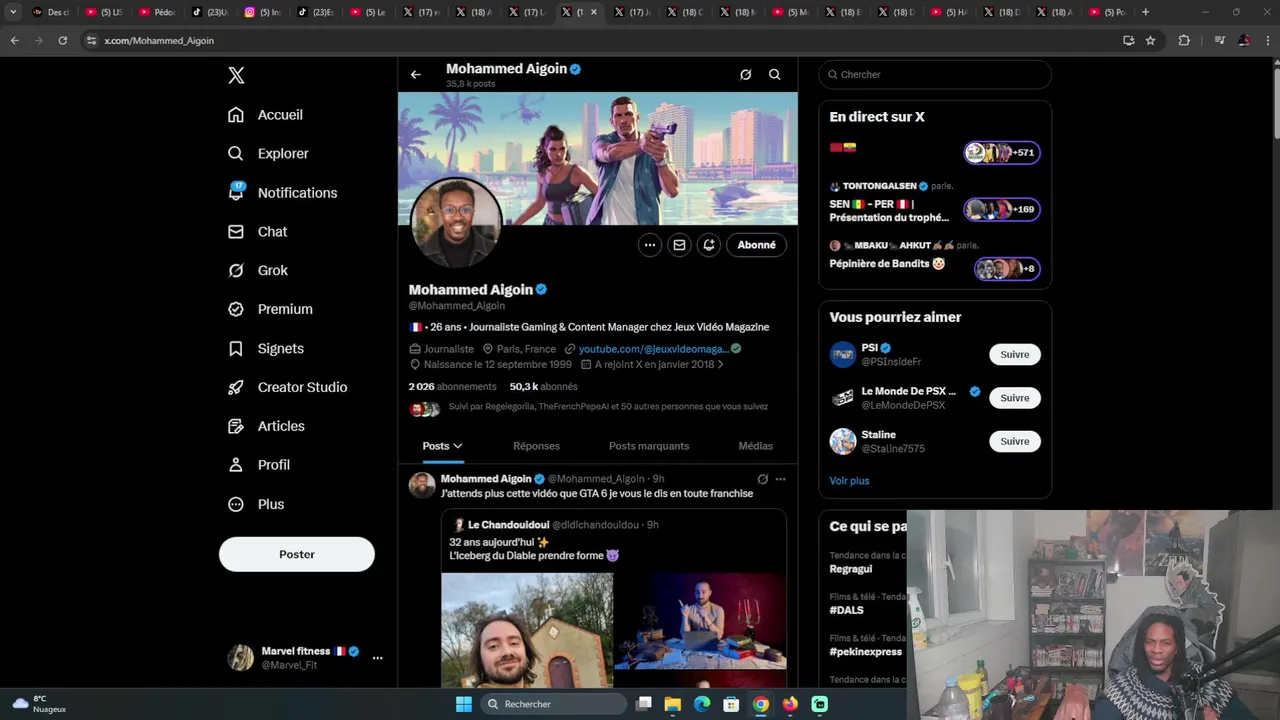Click 'Voir plus' under suggestions
Viewport: 1280px width, 720px height.
pyautogui.click(x=849, y=481)
